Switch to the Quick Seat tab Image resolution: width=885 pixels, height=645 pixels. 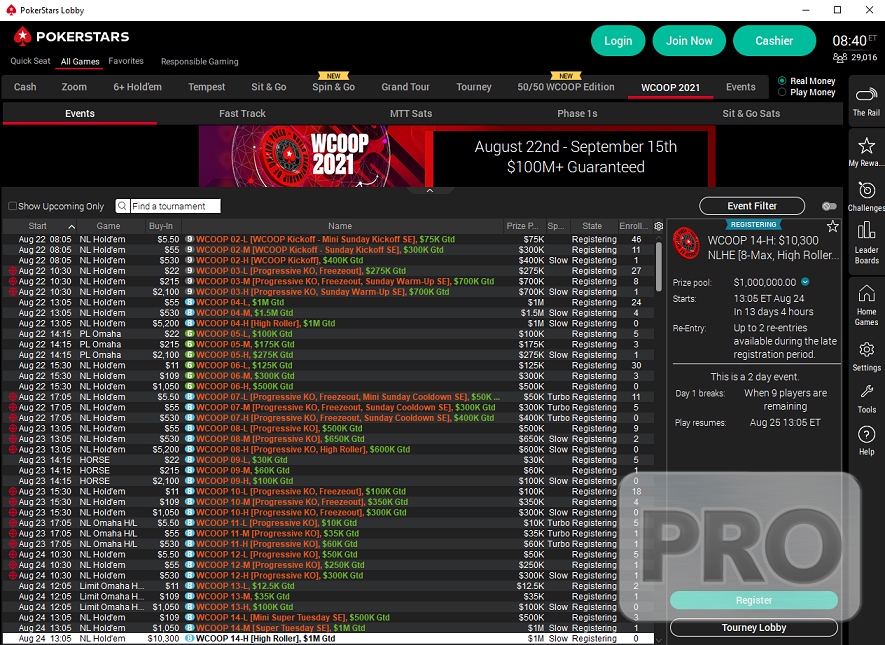pyautogui.click(x=30, y=61)
